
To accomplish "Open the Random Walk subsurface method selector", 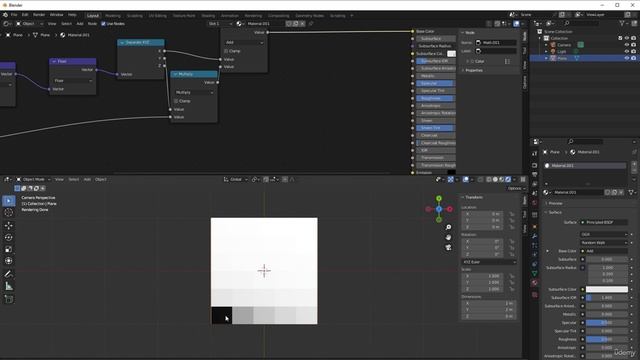I will [604, 243].
